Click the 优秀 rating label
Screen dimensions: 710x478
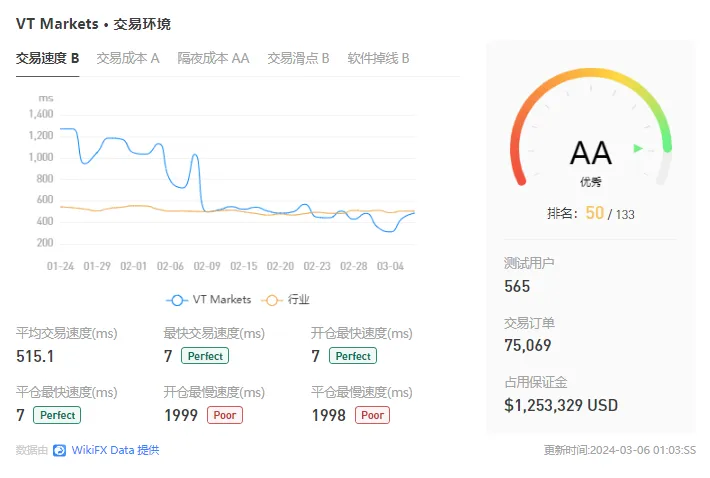point(591,182)
